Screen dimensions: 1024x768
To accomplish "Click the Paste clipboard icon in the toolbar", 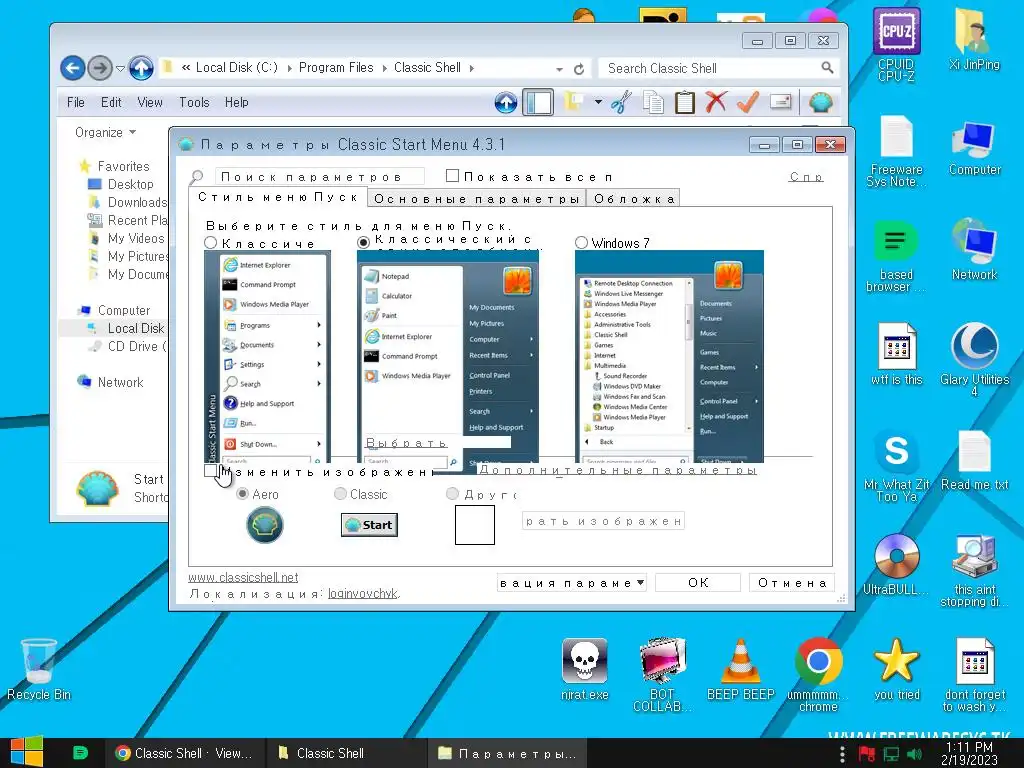I will 684,103.
